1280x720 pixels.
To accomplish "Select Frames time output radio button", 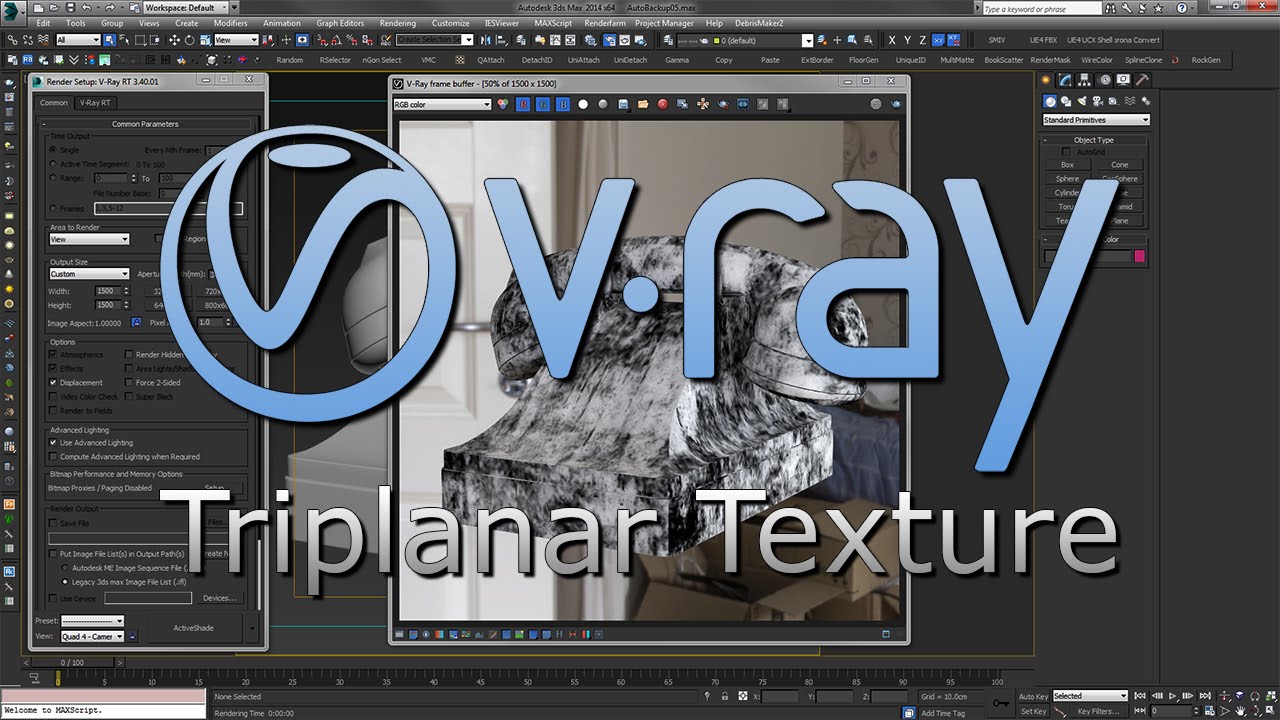I will pos(53,209).
